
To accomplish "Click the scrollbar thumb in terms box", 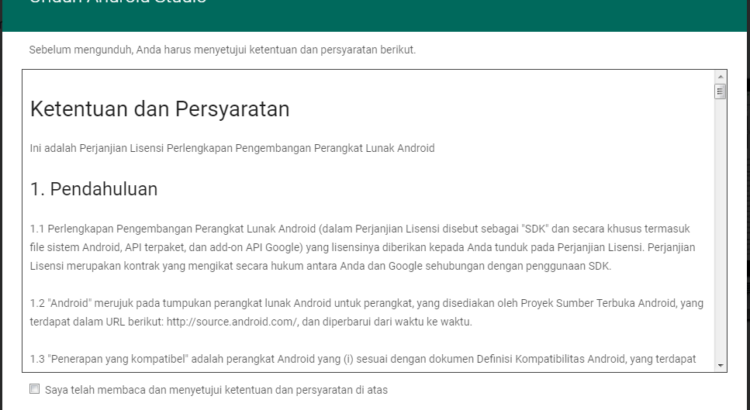I will tap(720, 92).
